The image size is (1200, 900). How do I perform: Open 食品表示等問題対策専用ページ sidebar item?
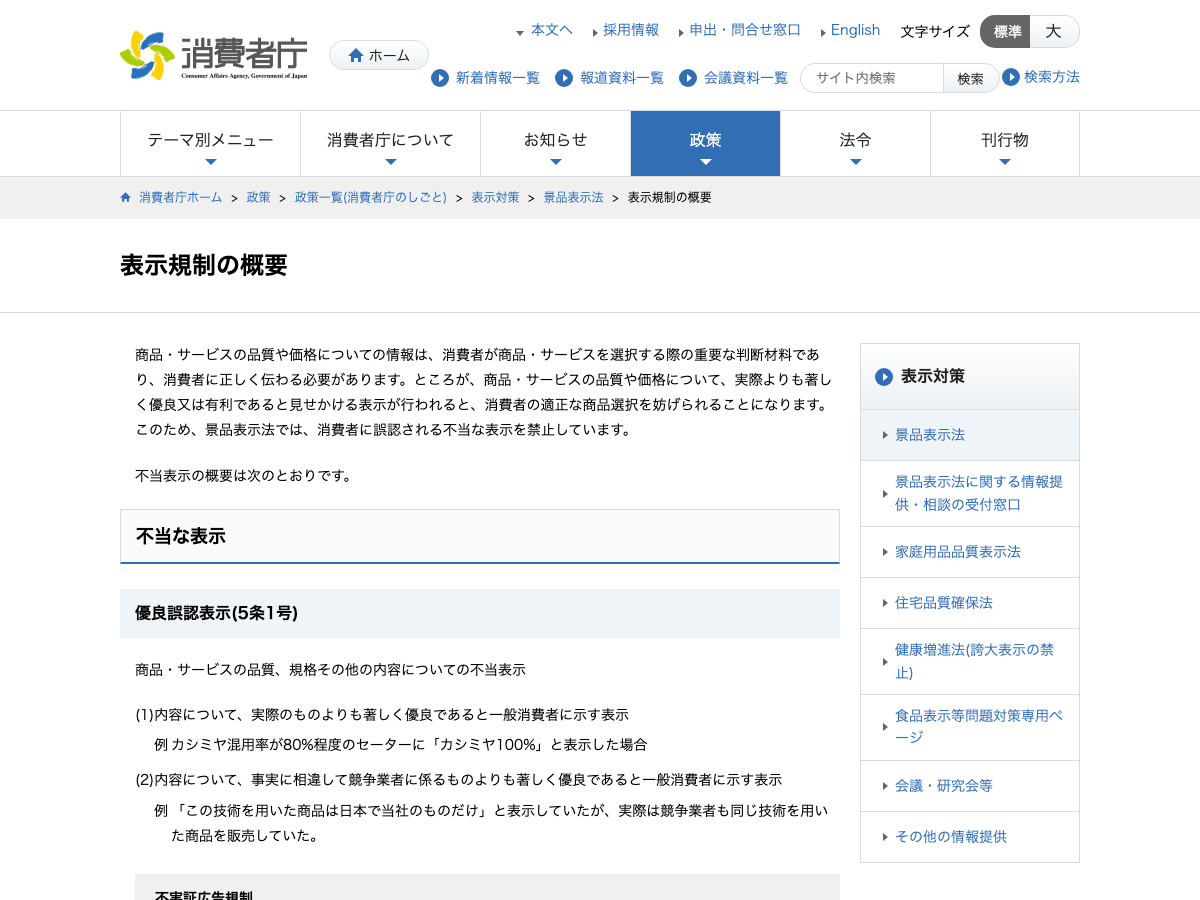pos(970,727)
